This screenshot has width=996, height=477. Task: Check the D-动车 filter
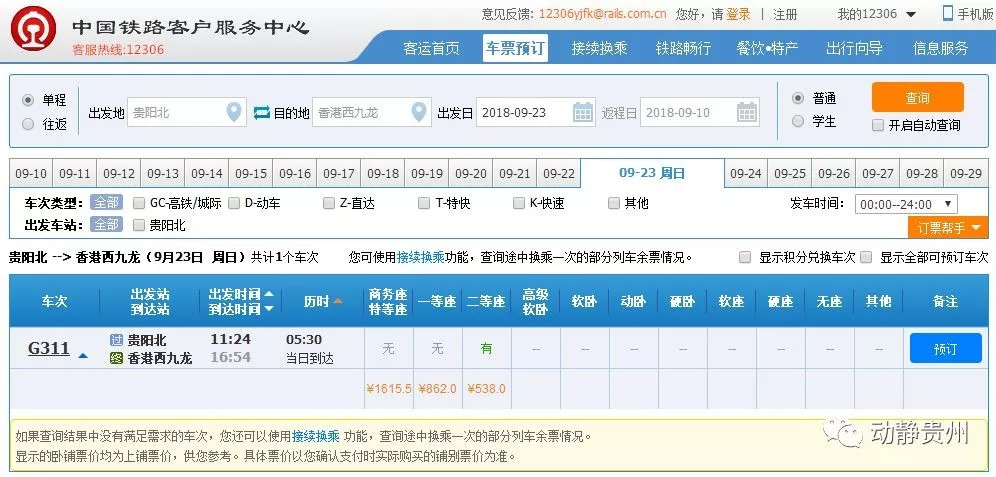pyautogui.click(x=234, y=203)
